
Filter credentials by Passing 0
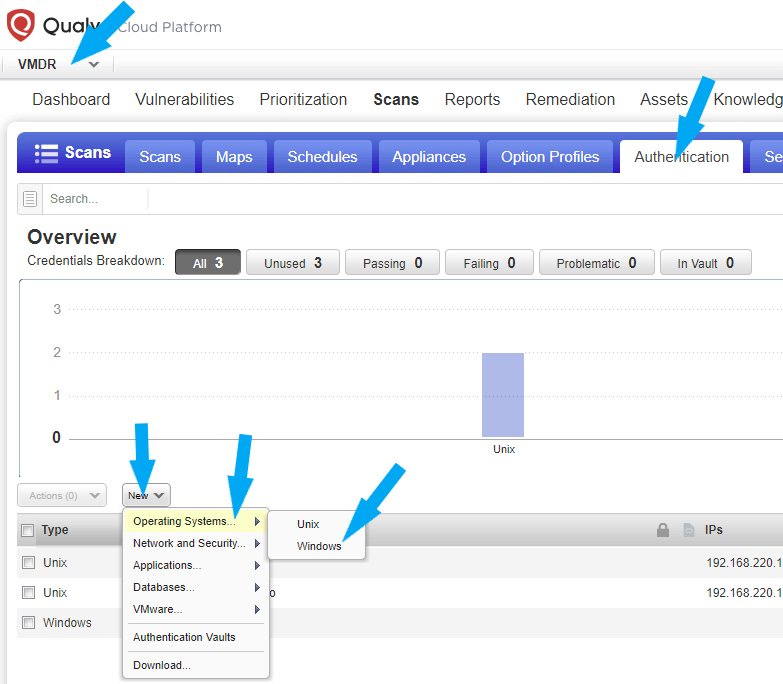pos(392,263)
